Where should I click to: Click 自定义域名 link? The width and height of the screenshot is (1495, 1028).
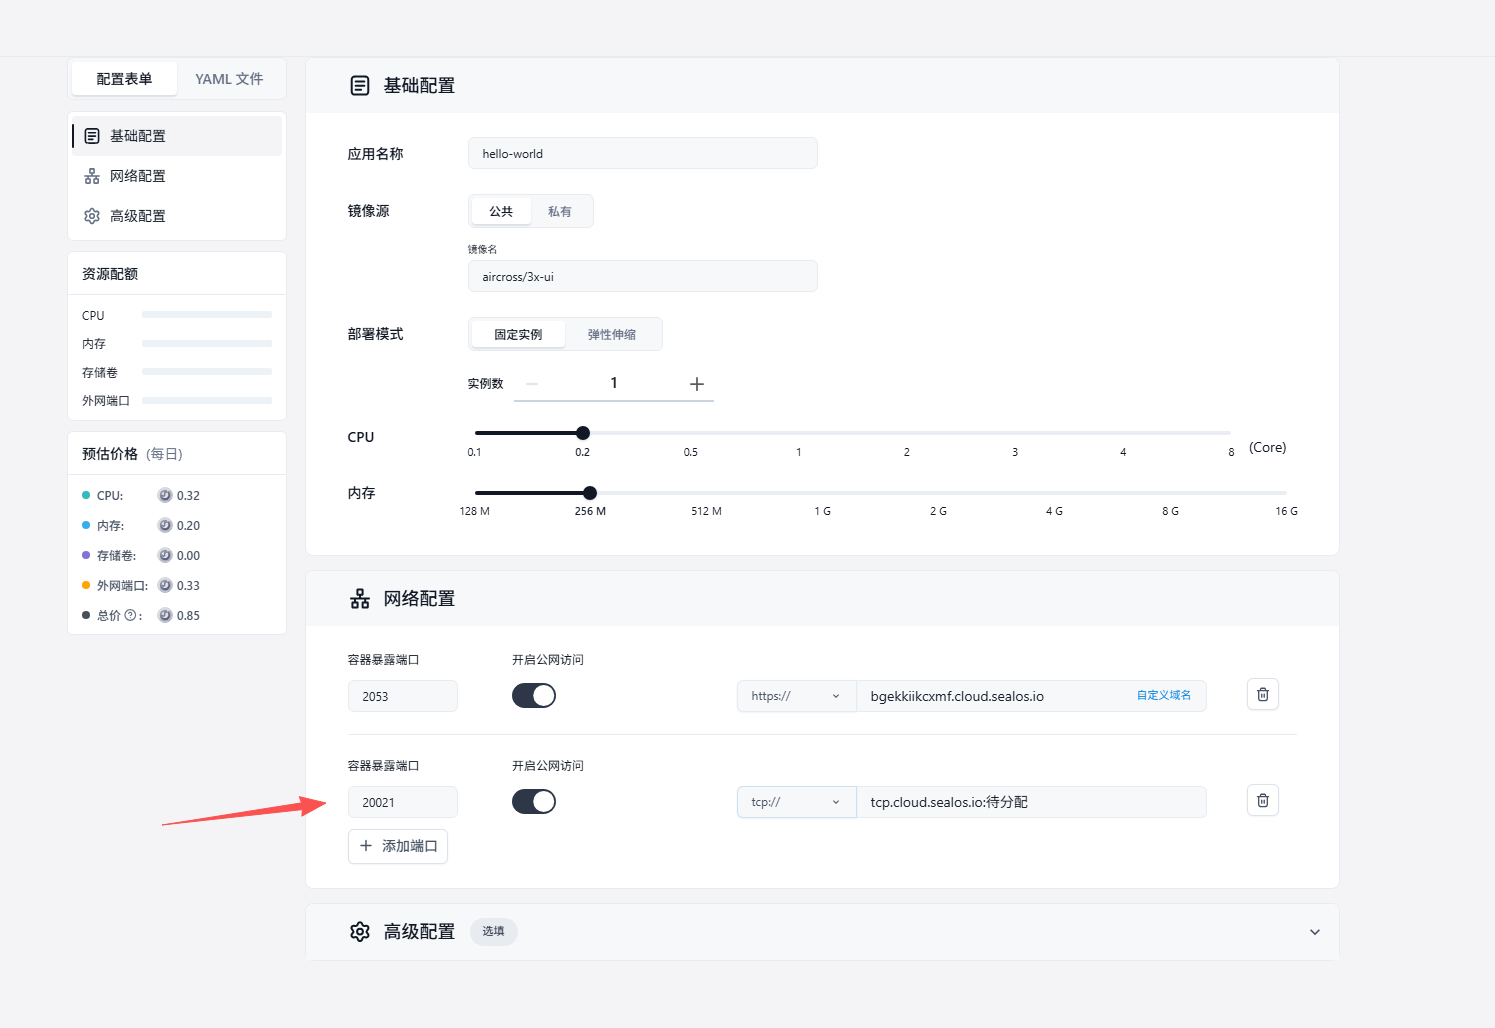(1163, 695)
